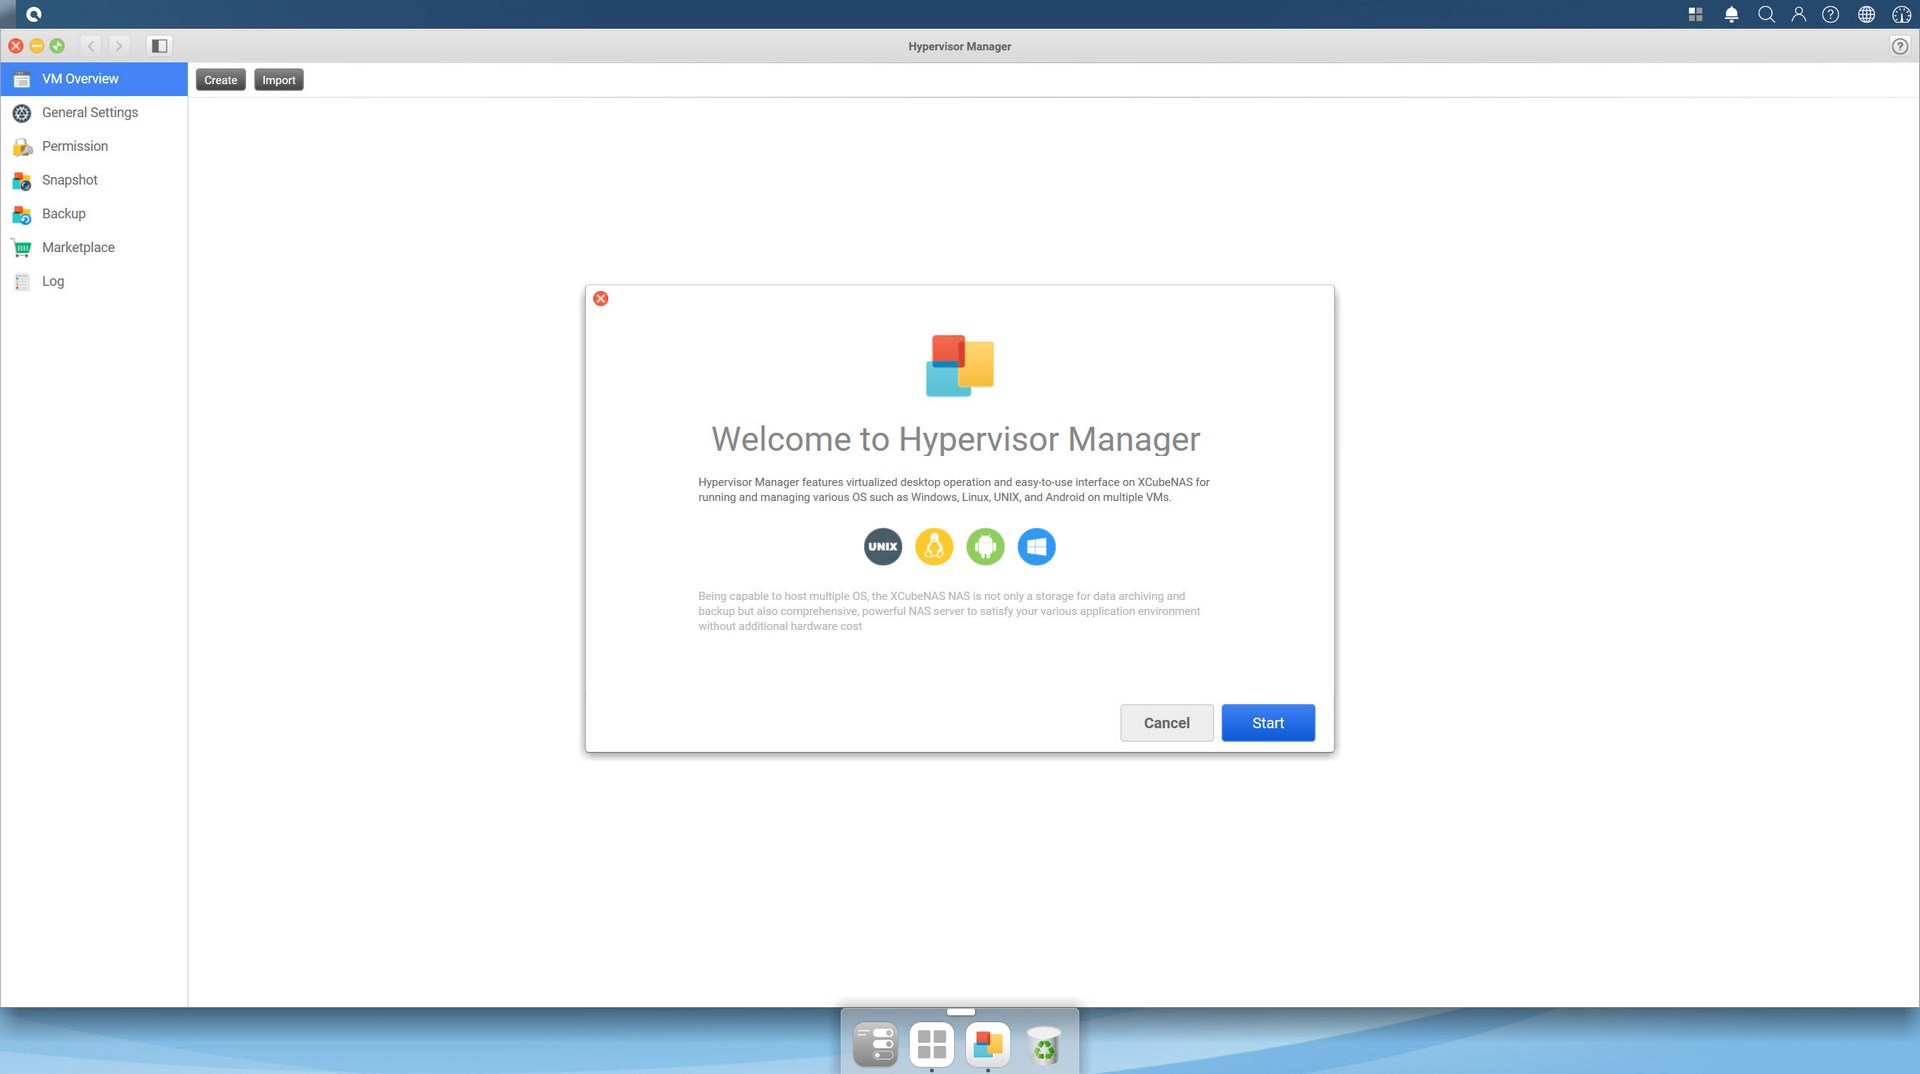This screenshot has width=1920, height=1074.
Task: Click the Marketplace cart icon
Action: [22, 249]
